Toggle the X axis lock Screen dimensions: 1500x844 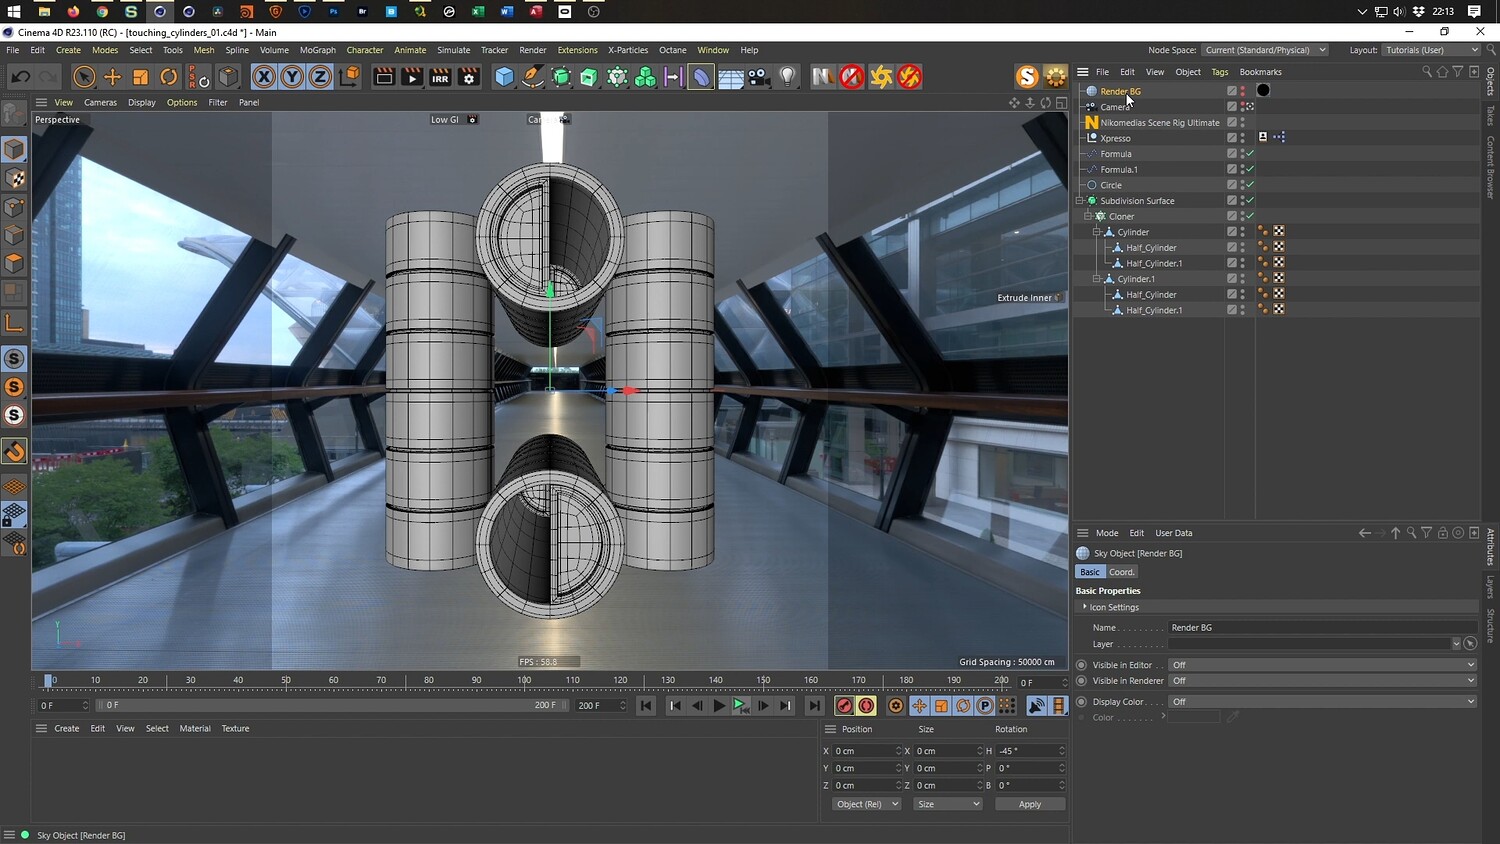click(263, 77)
